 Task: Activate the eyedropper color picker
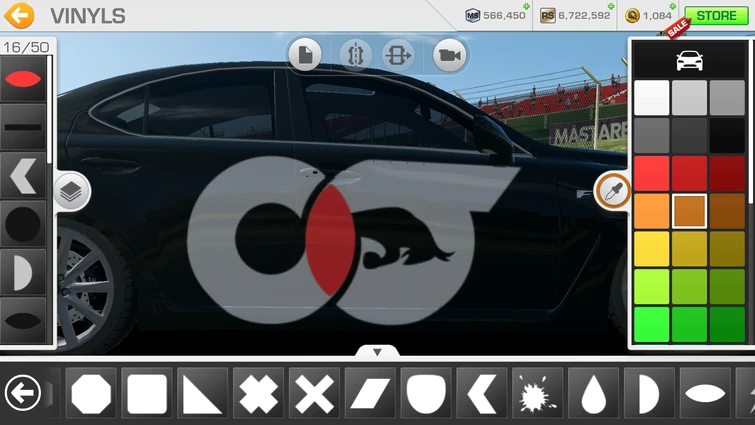[x=613, y=192]
